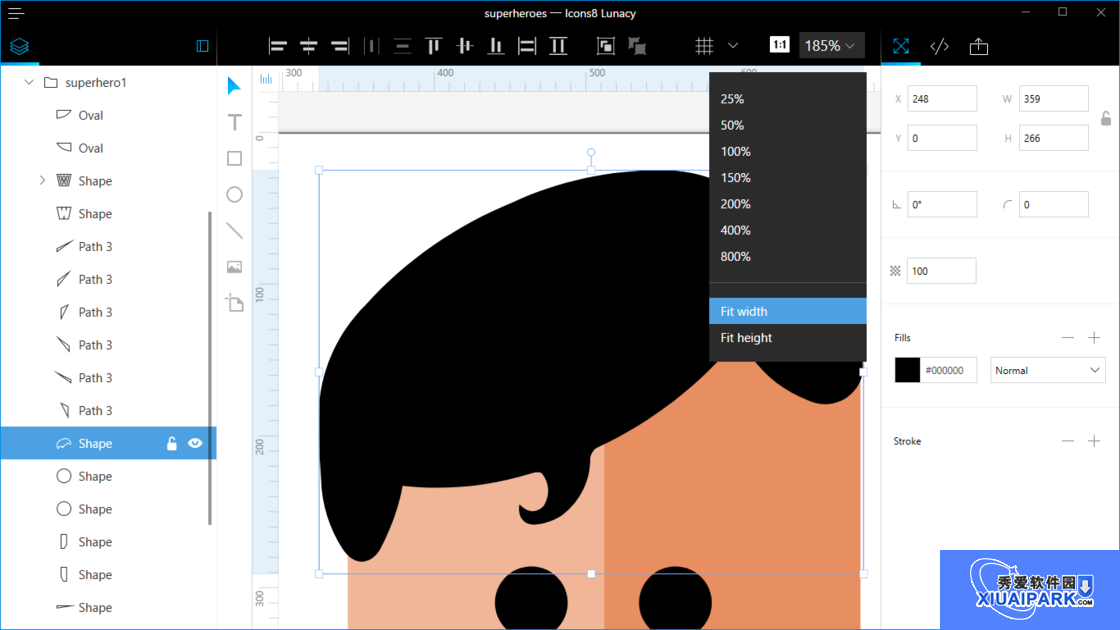1120x630 pixels.
Task: Open the export panel tab
Action: point(979,46)
